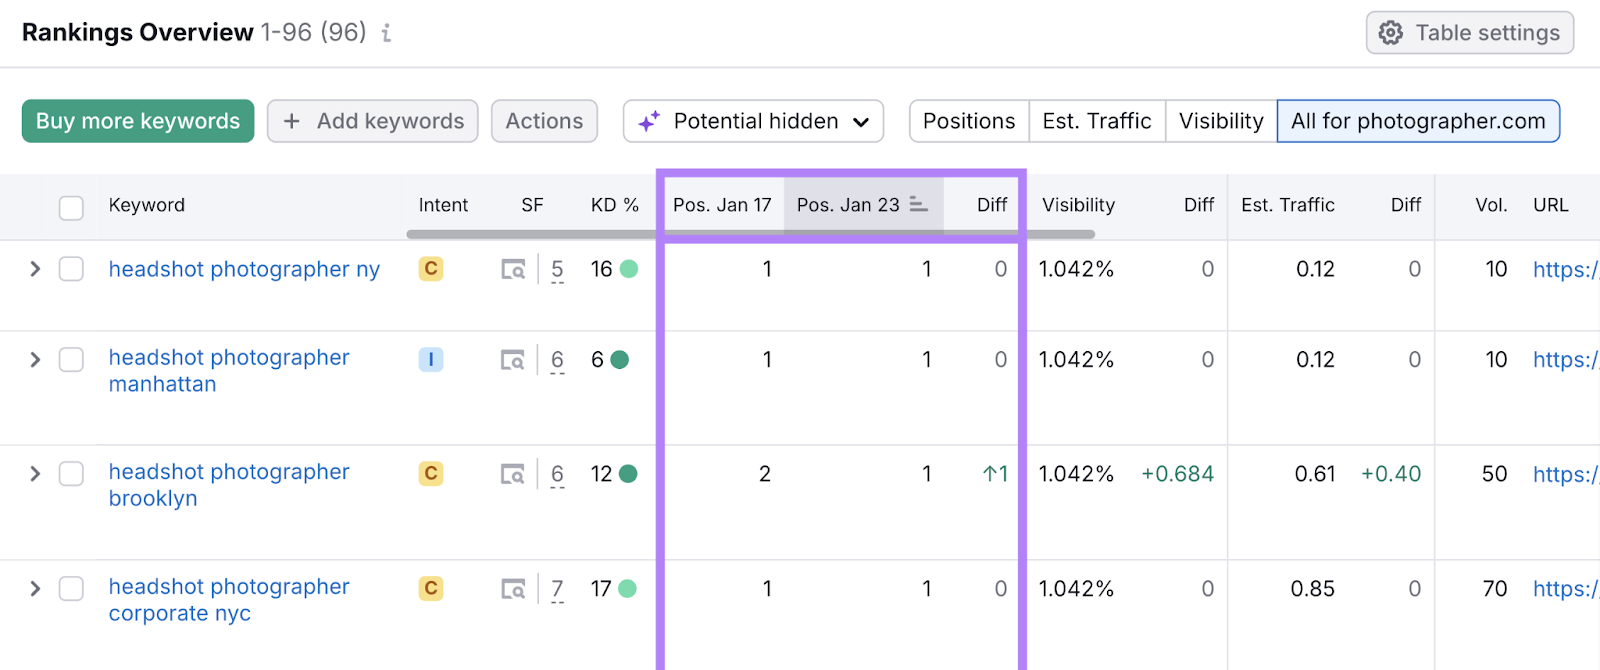Open the URL link for headshot photographer brooklyn
Image resolution: width=1600 pixels, height=670 pixels.
[x=1565, y=474]
